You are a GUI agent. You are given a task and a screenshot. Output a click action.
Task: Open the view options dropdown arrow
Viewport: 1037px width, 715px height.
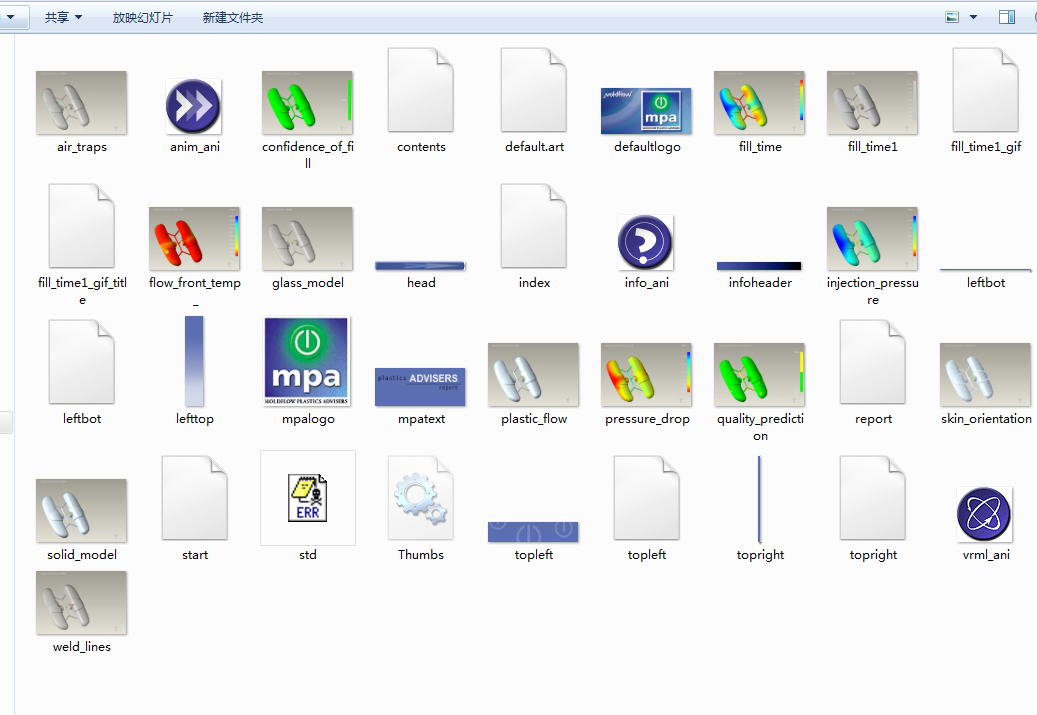[x=974, y=17]
